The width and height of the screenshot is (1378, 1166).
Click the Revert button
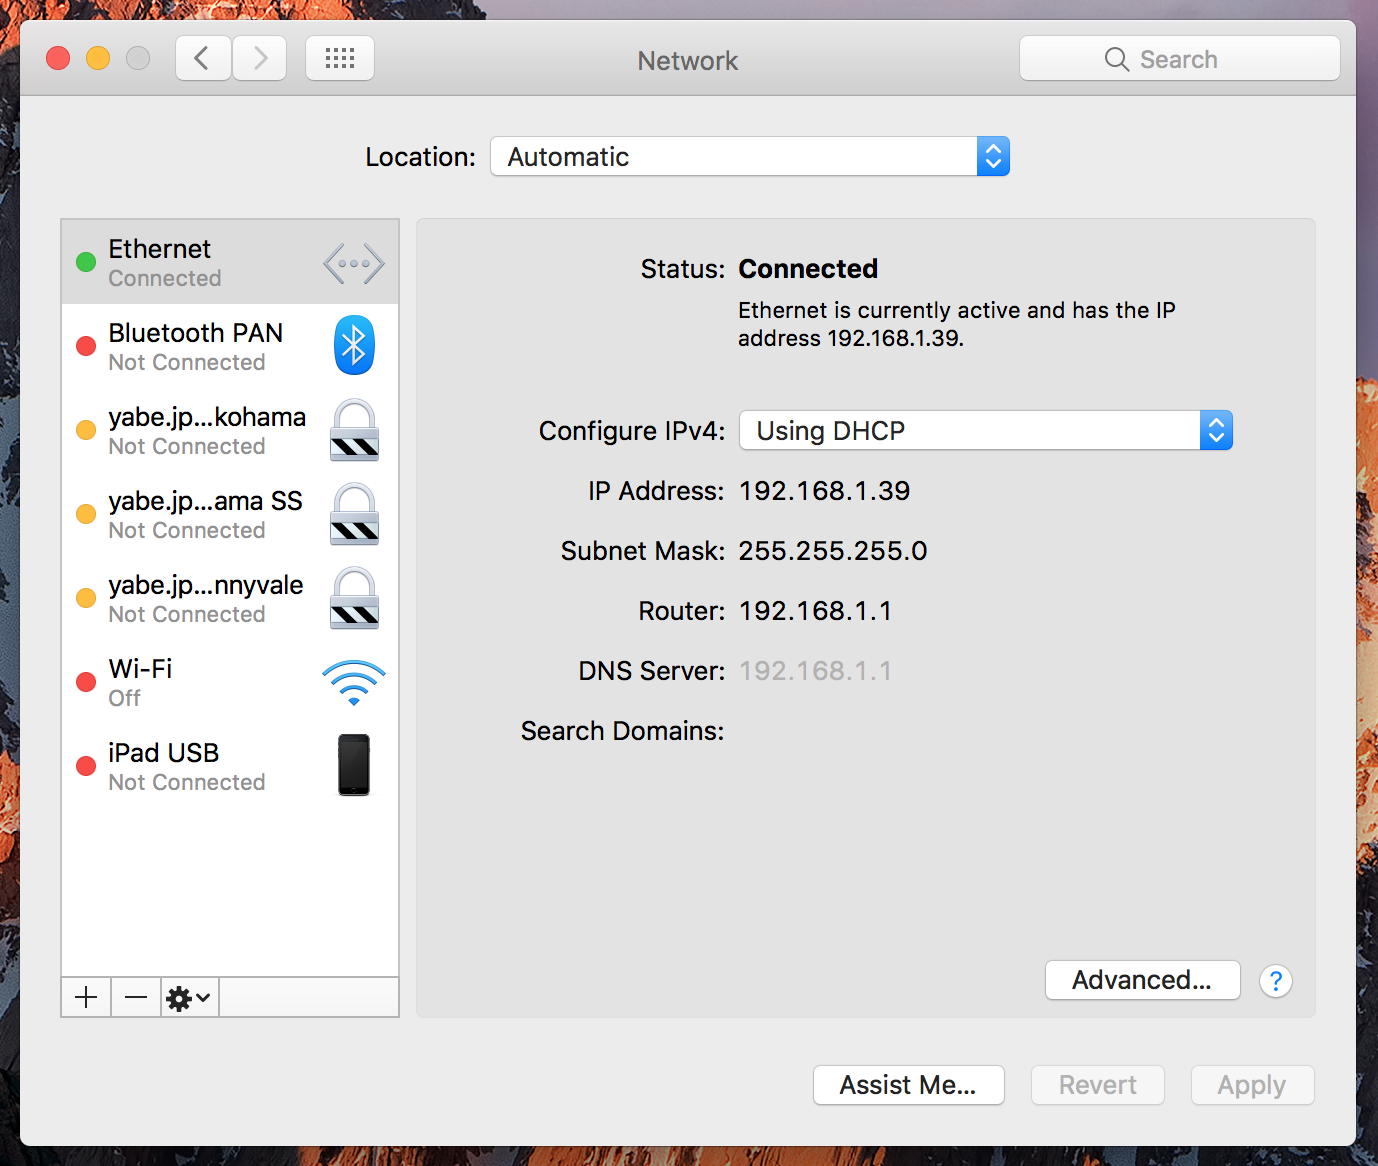click(x=1098, y=1085)
